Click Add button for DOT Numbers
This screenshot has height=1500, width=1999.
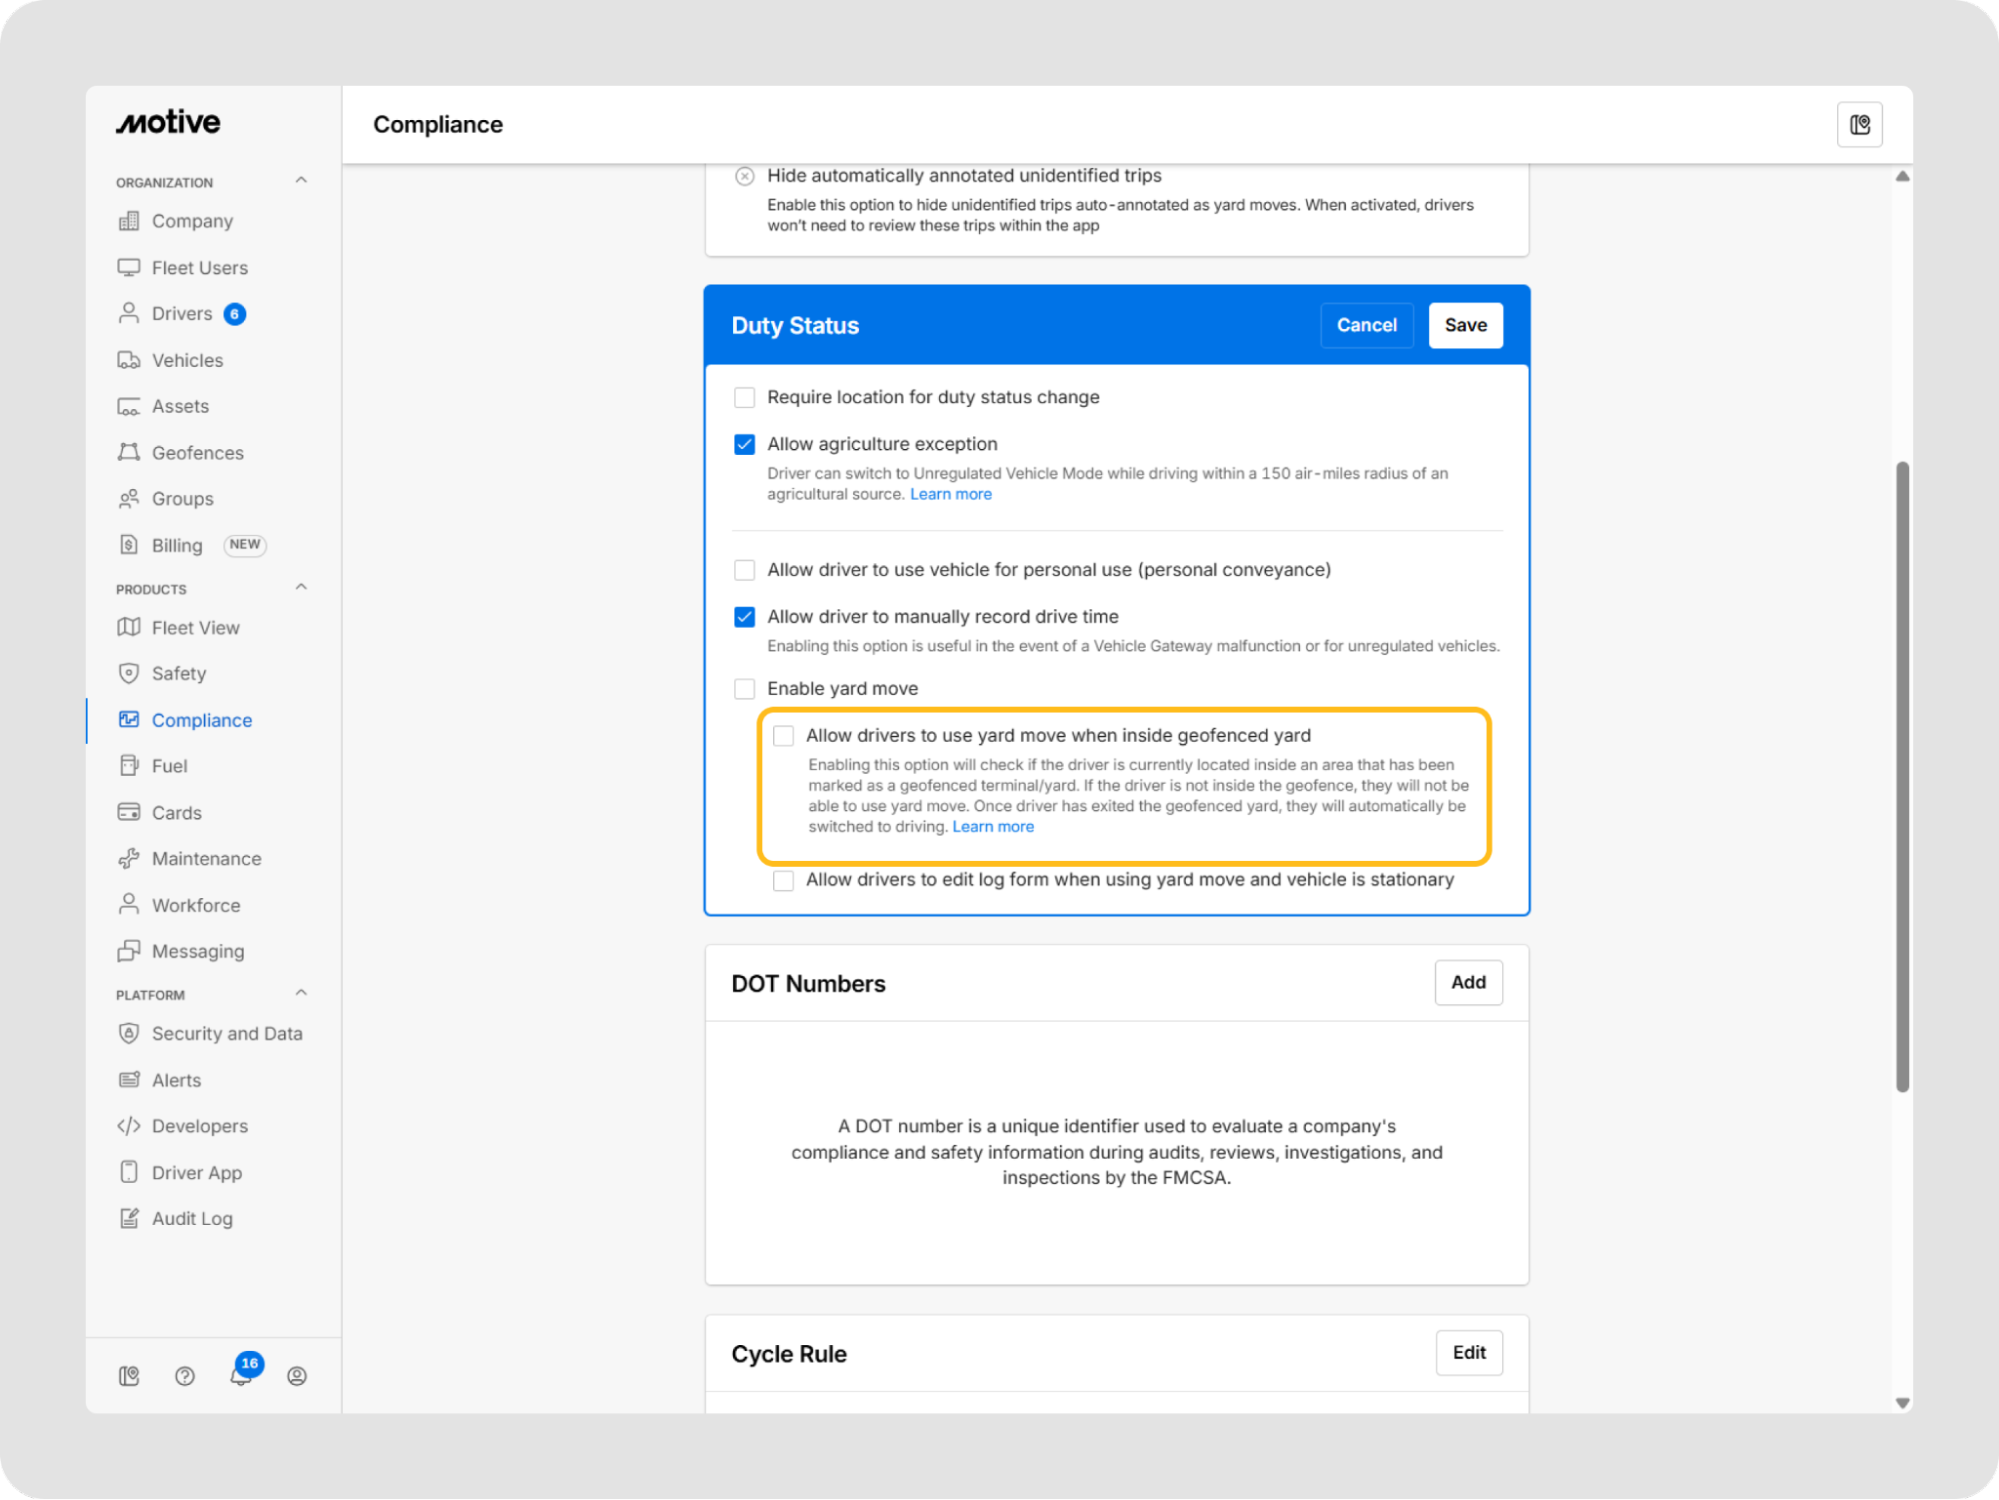pos(1467,982)
